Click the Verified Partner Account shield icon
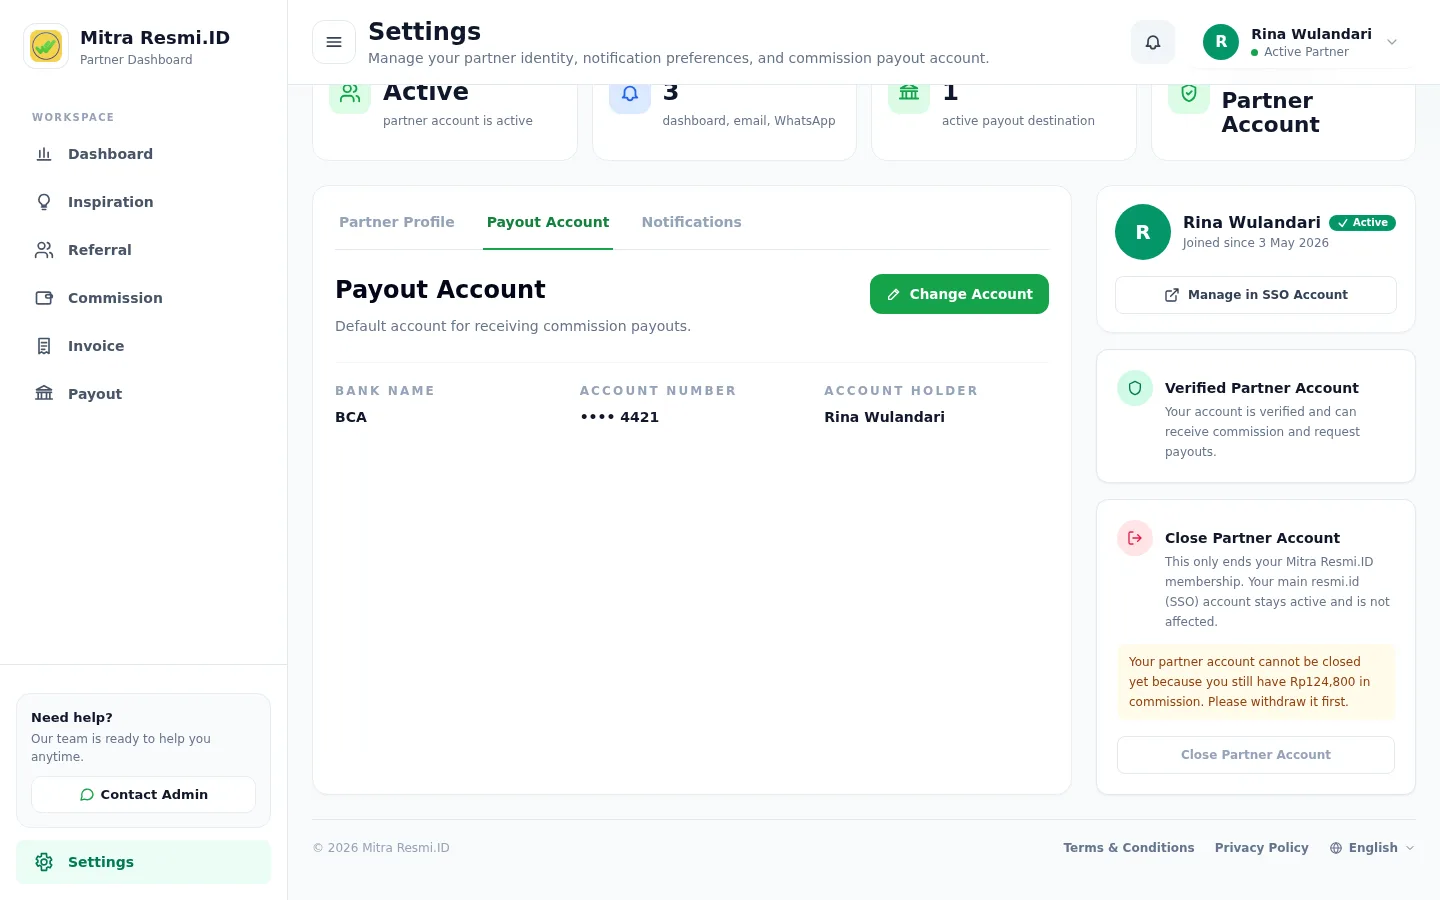 [x=1135, y=388]
